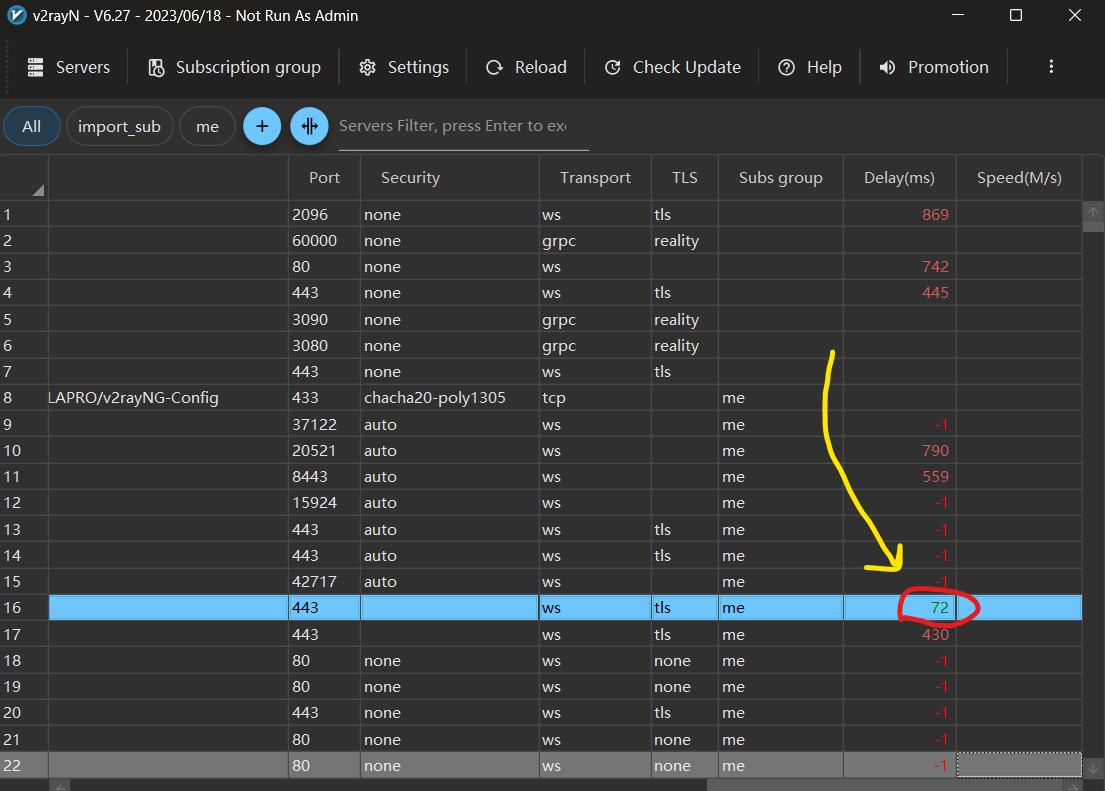Select row header number 20

(x=24, y=713)
